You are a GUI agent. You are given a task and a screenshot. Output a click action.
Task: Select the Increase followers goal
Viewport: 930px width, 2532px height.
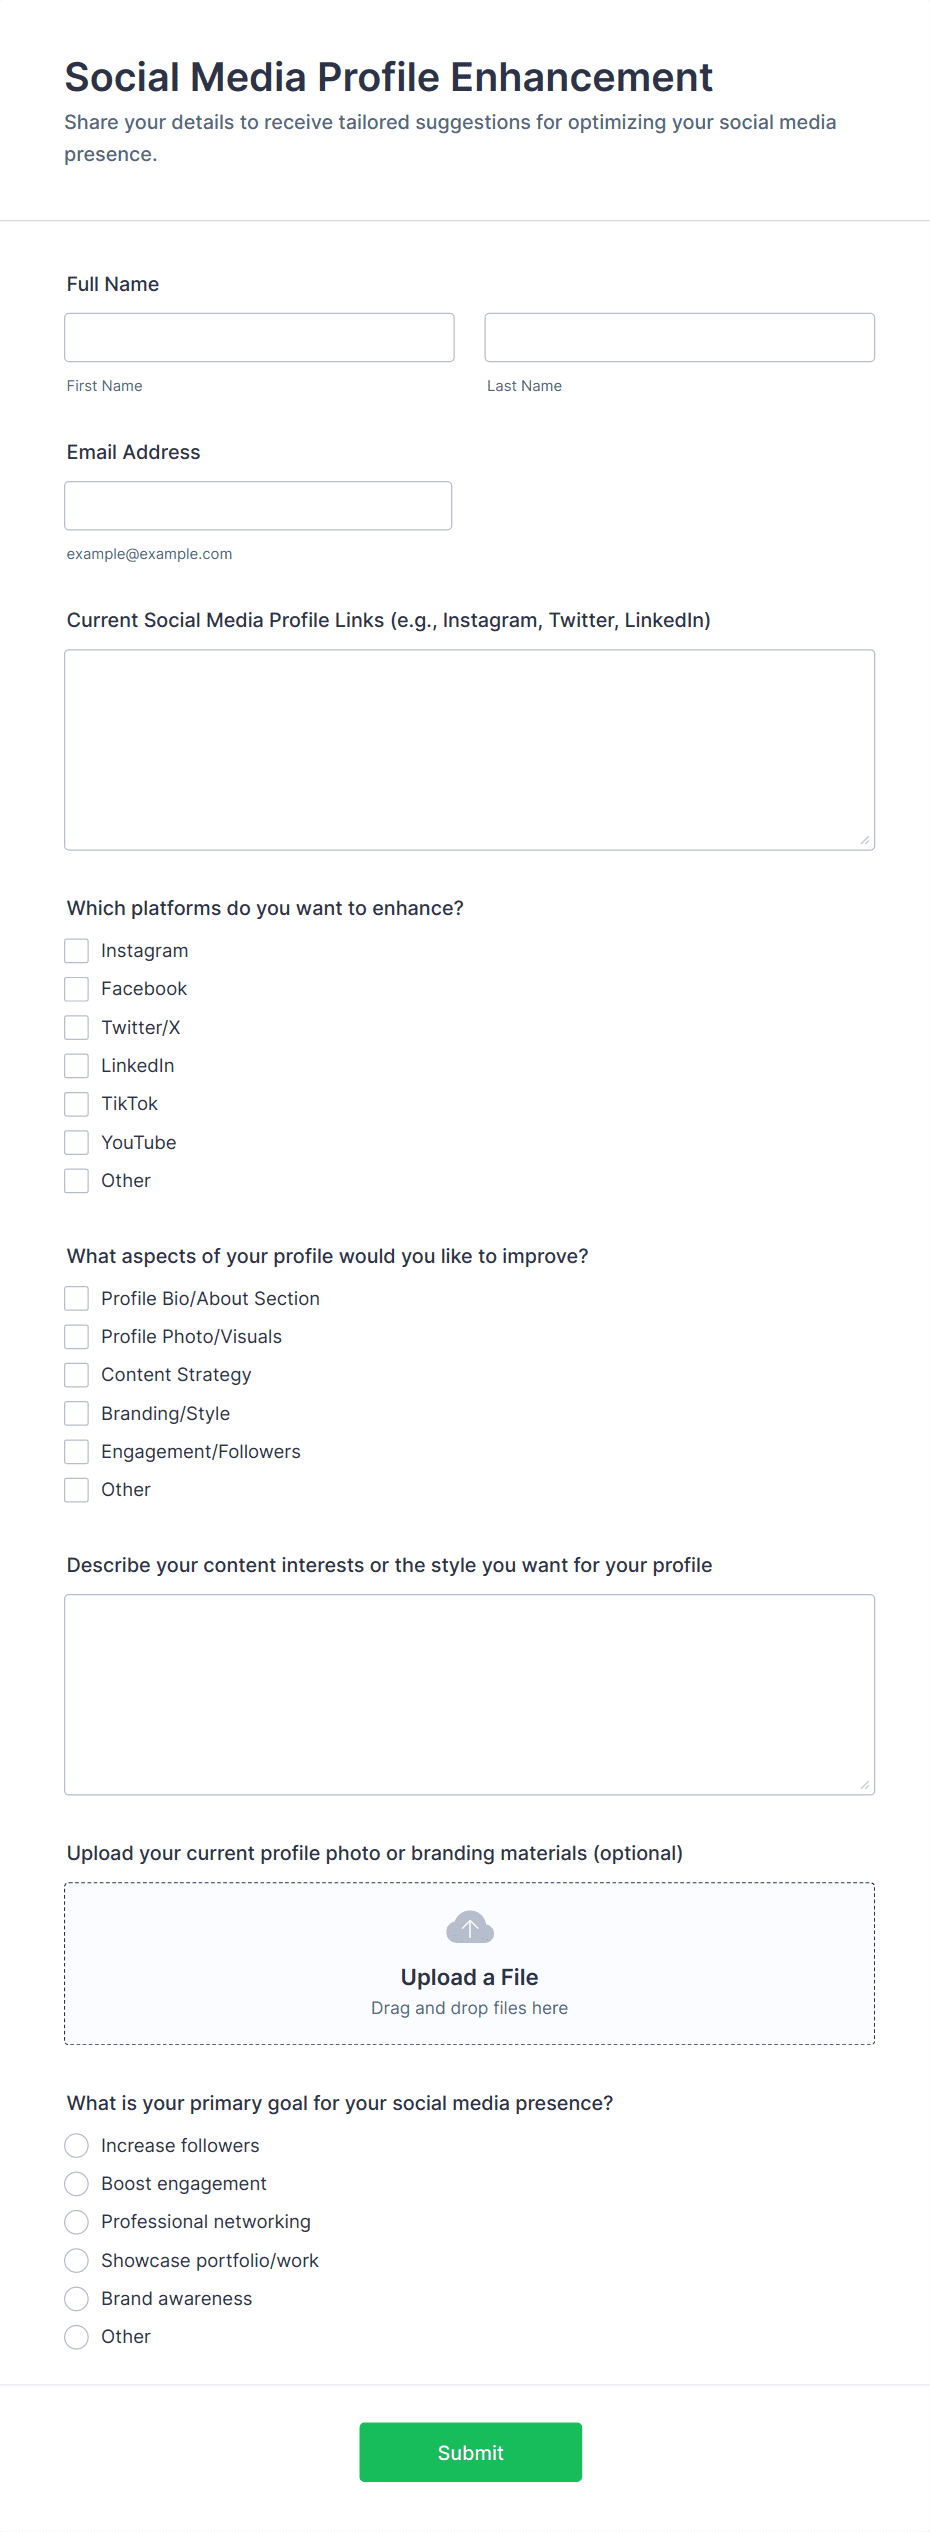click(x=76, y=2145)
